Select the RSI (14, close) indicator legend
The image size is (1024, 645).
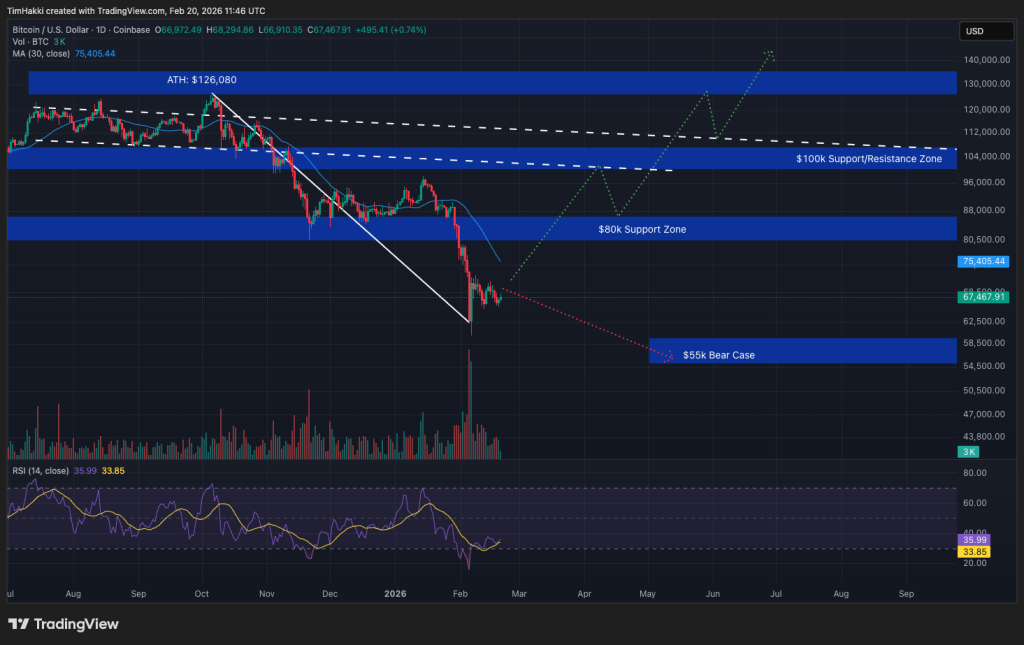coord(41,470)
